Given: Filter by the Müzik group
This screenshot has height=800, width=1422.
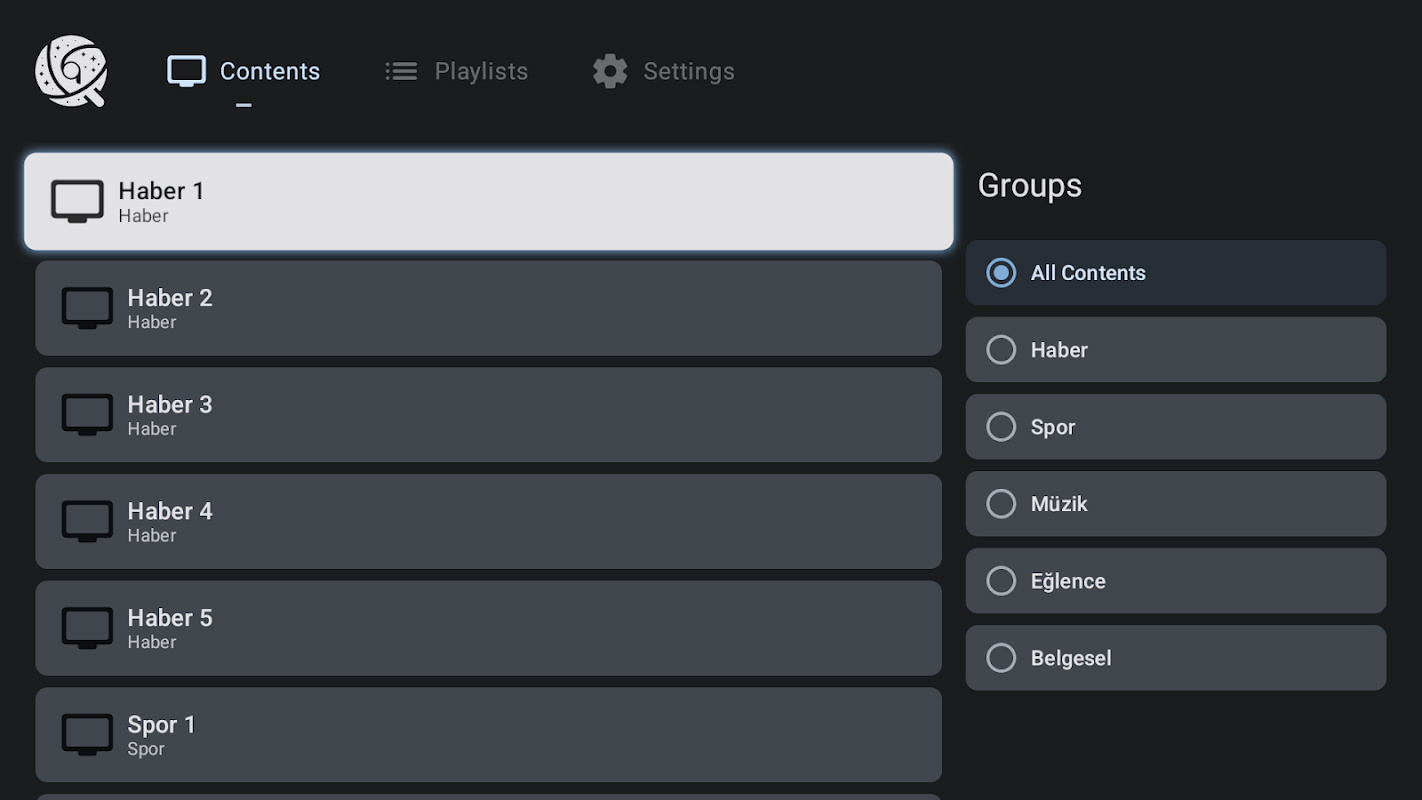Looking at the screenshot, I should coord(1001,504).
